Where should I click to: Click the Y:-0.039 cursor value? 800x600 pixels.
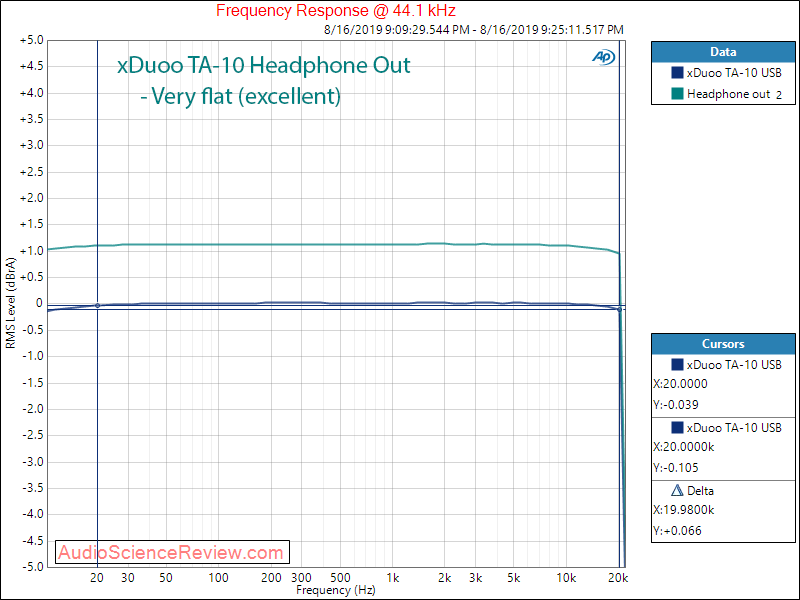click(676, 405)
